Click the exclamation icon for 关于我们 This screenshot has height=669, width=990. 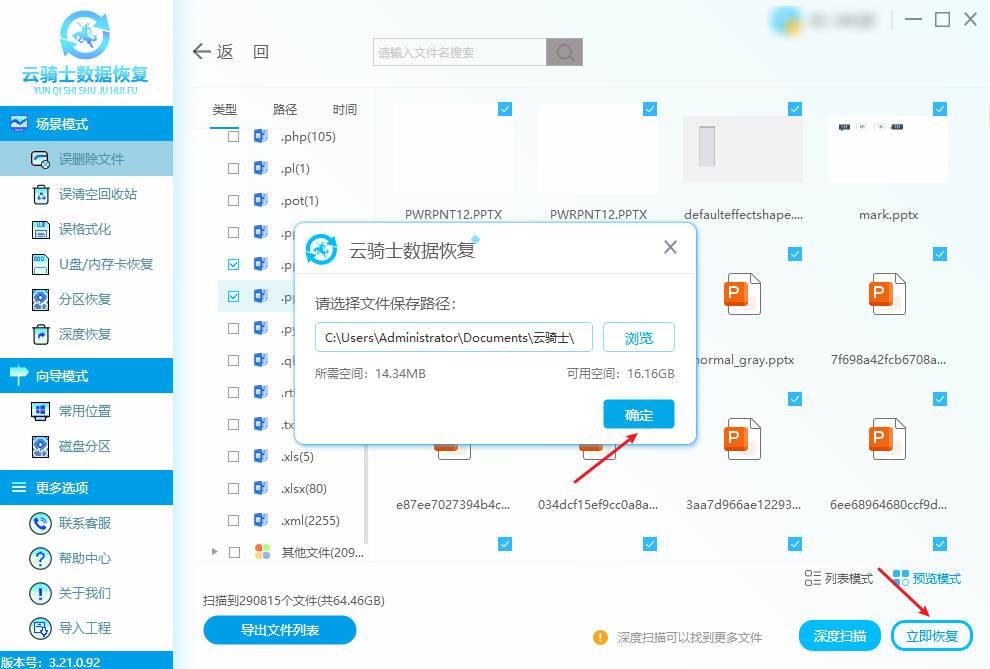tap(40, 593)
